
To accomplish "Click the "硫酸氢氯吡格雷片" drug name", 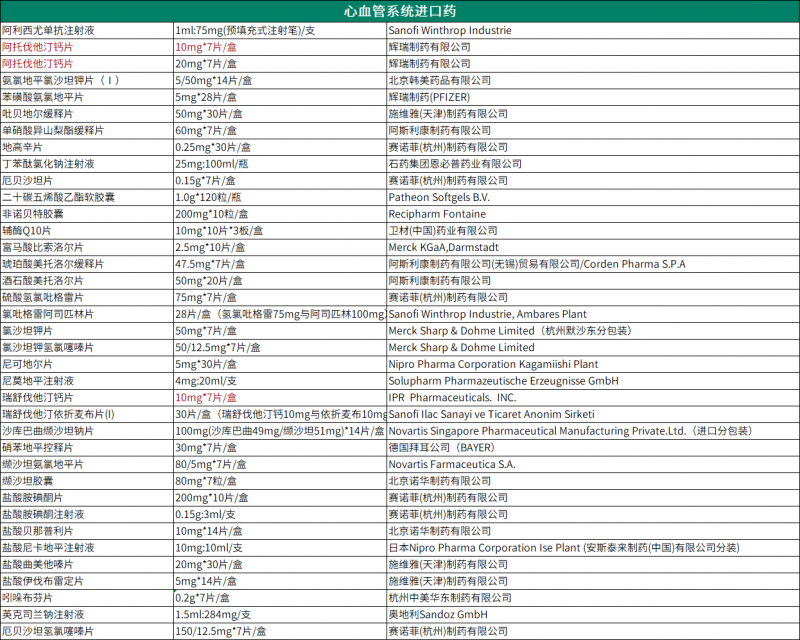I will click(43, 297).
